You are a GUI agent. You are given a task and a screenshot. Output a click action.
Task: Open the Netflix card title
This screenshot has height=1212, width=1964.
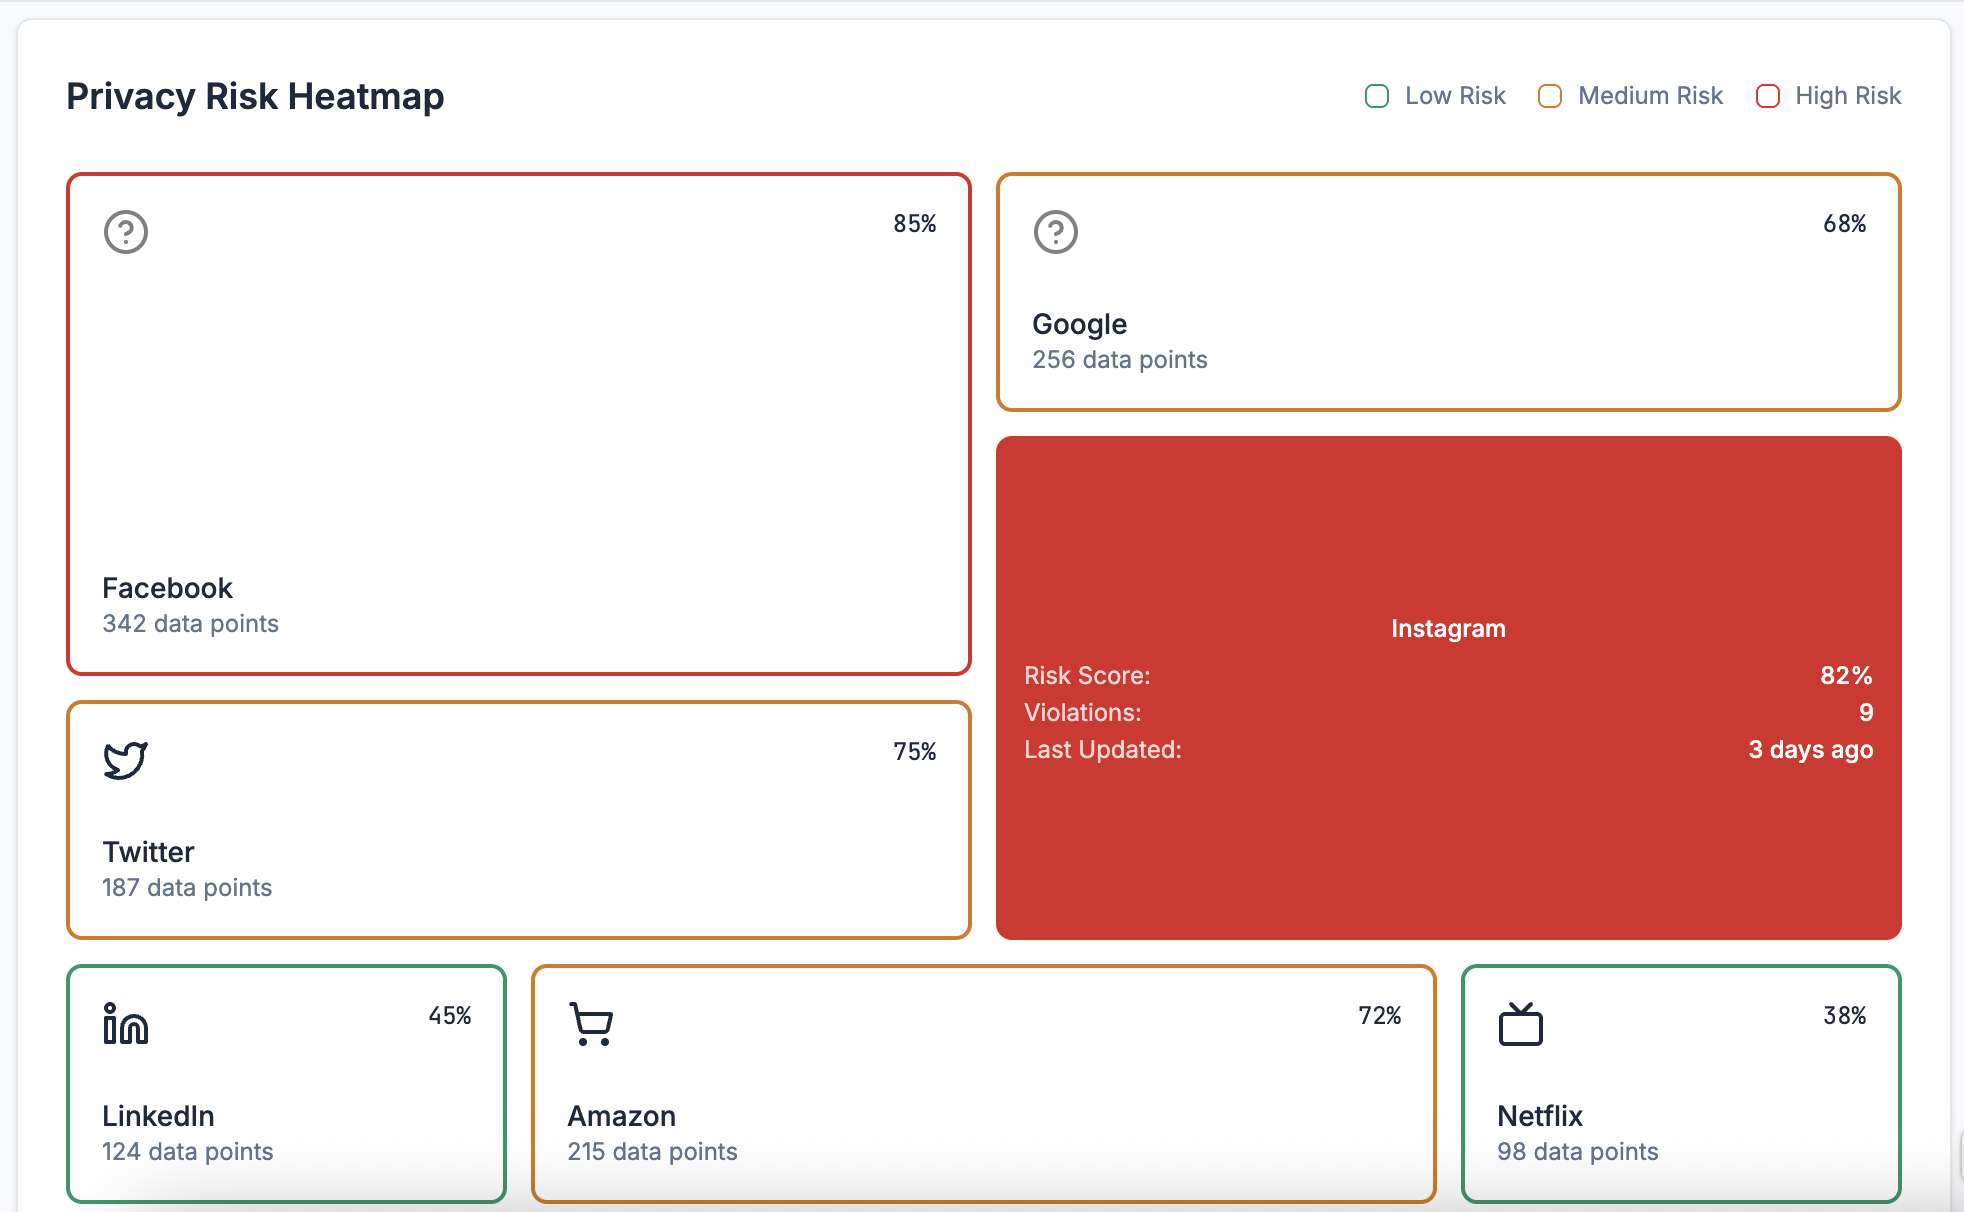pyautogui.click(x=1540, y=1116)
